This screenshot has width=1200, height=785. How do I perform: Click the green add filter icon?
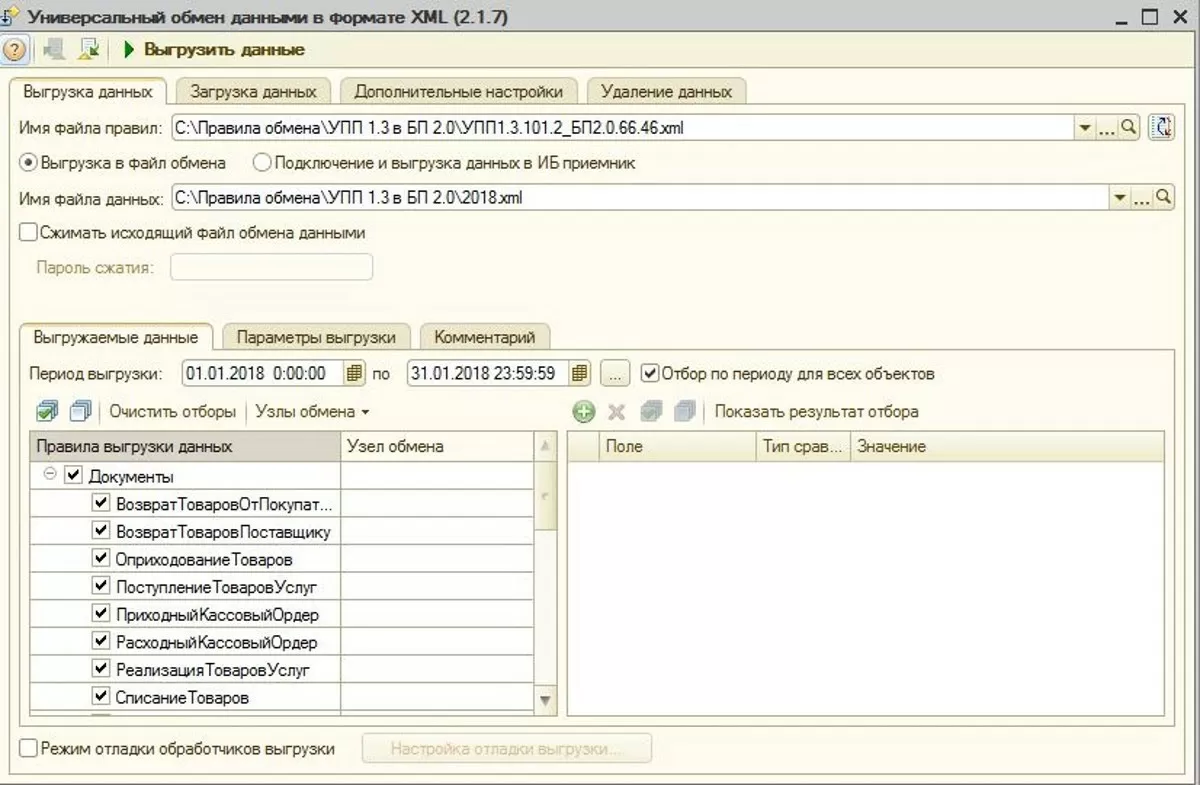point(584,412)
